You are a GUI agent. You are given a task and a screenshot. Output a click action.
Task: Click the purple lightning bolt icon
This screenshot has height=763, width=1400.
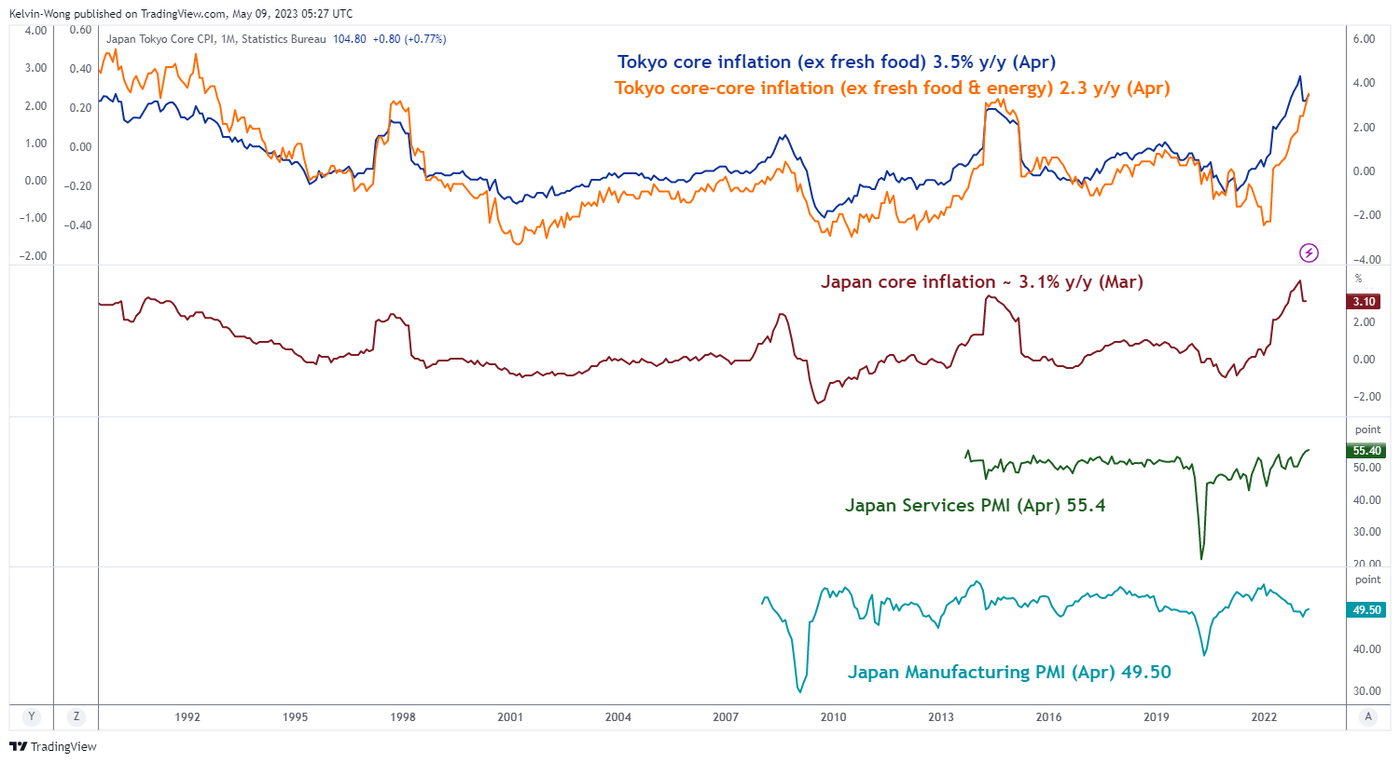pos(1308,253)
